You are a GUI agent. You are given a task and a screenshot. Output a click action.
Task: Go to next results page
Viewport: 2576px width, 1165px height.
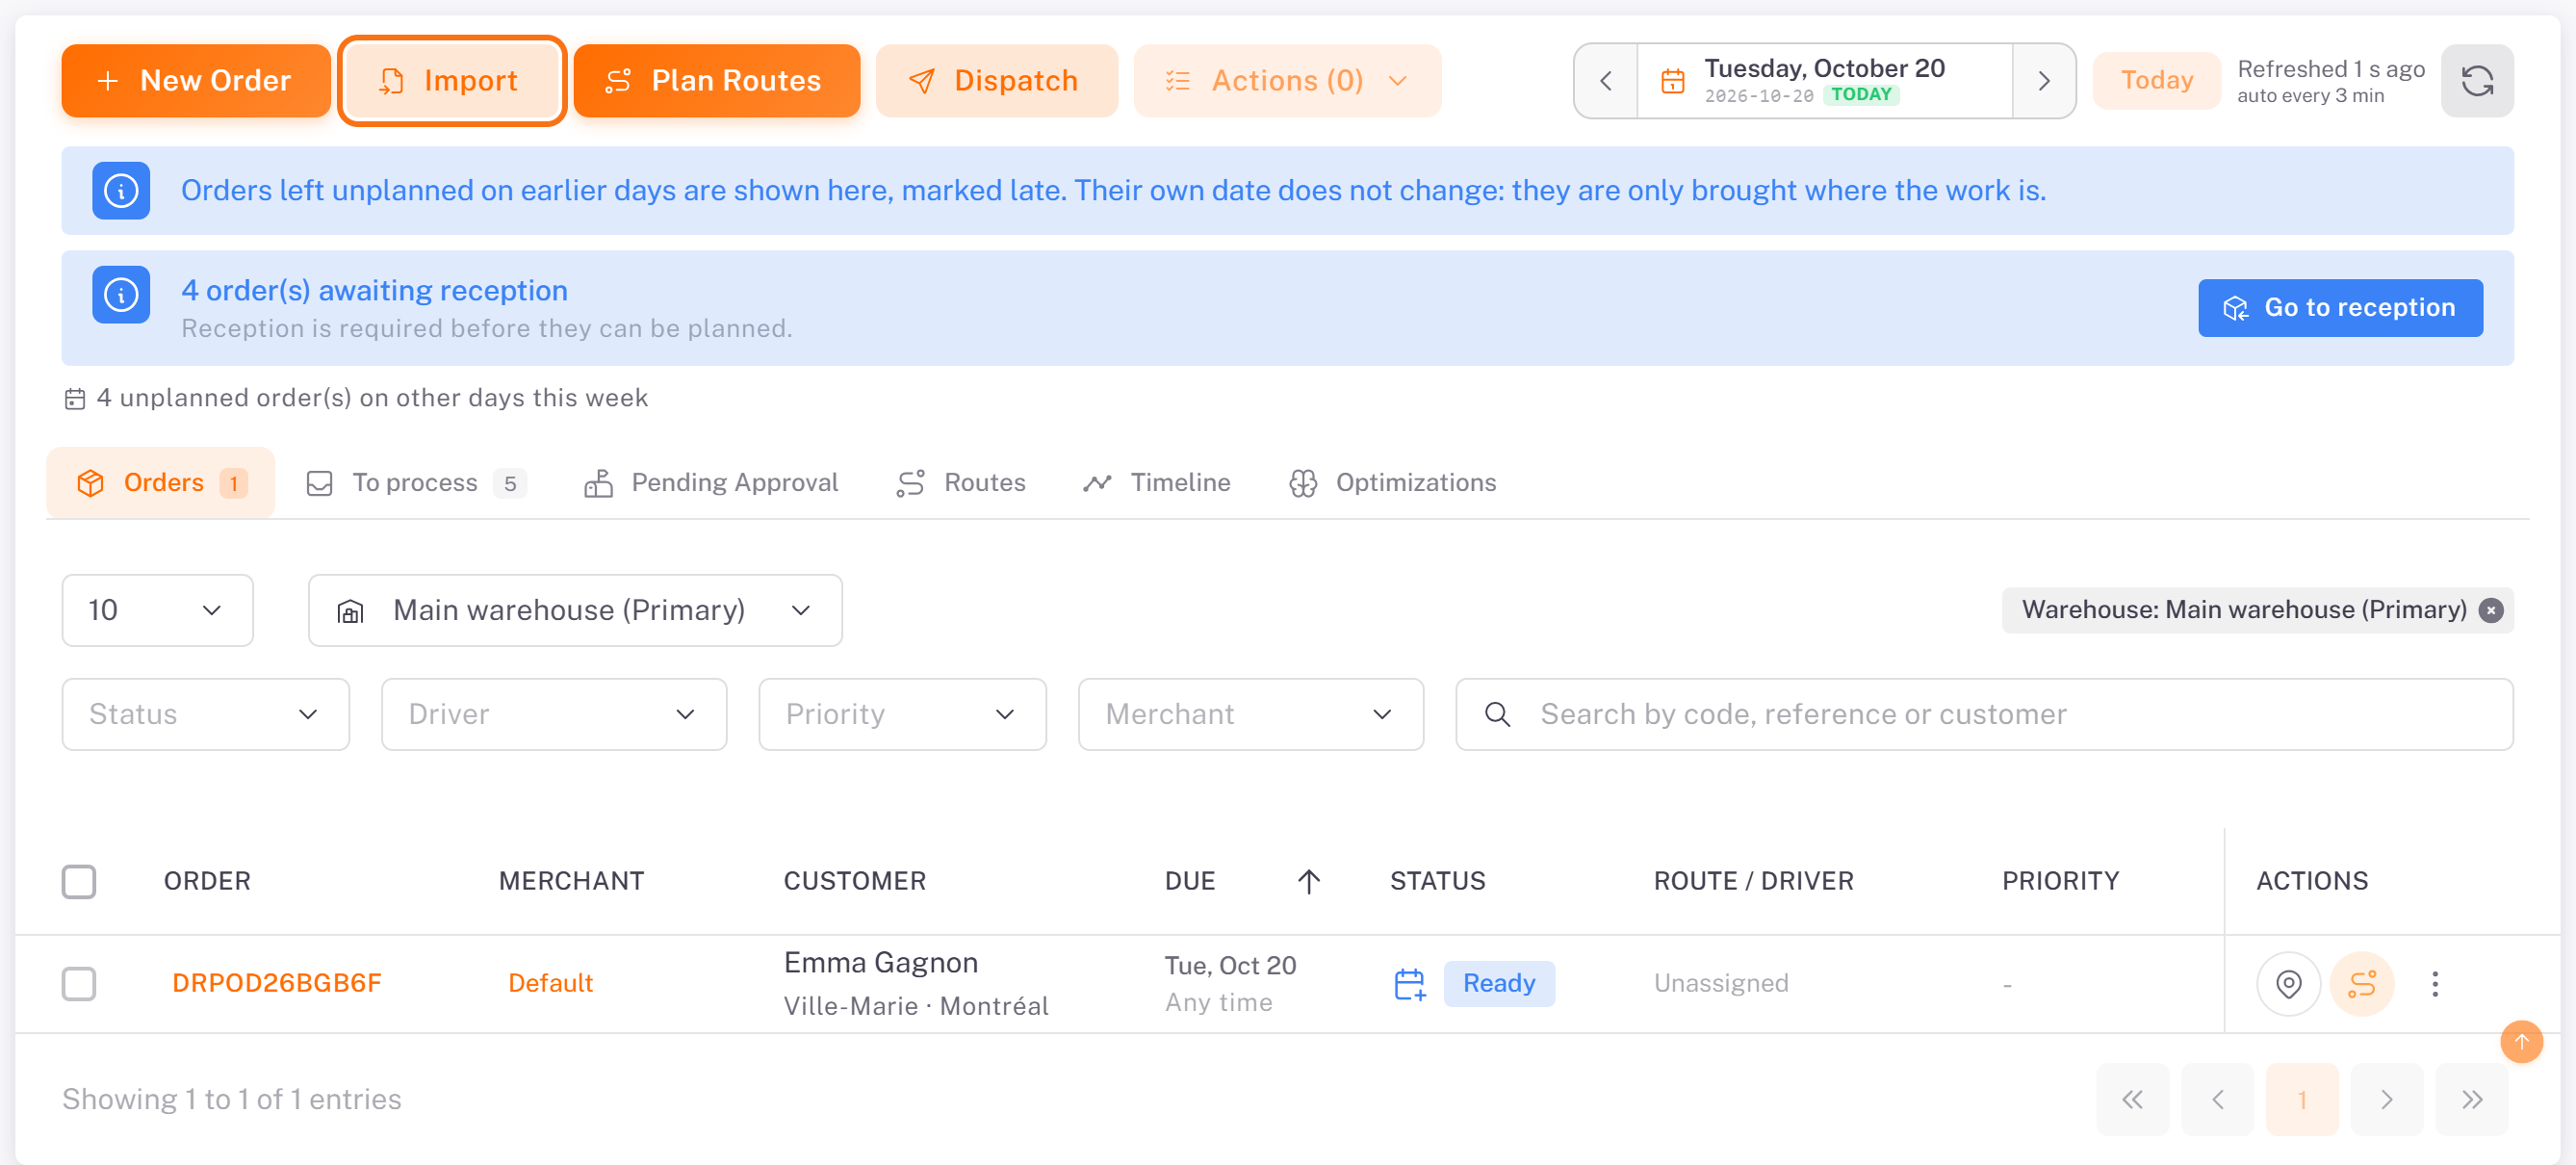(2386, 1099)
